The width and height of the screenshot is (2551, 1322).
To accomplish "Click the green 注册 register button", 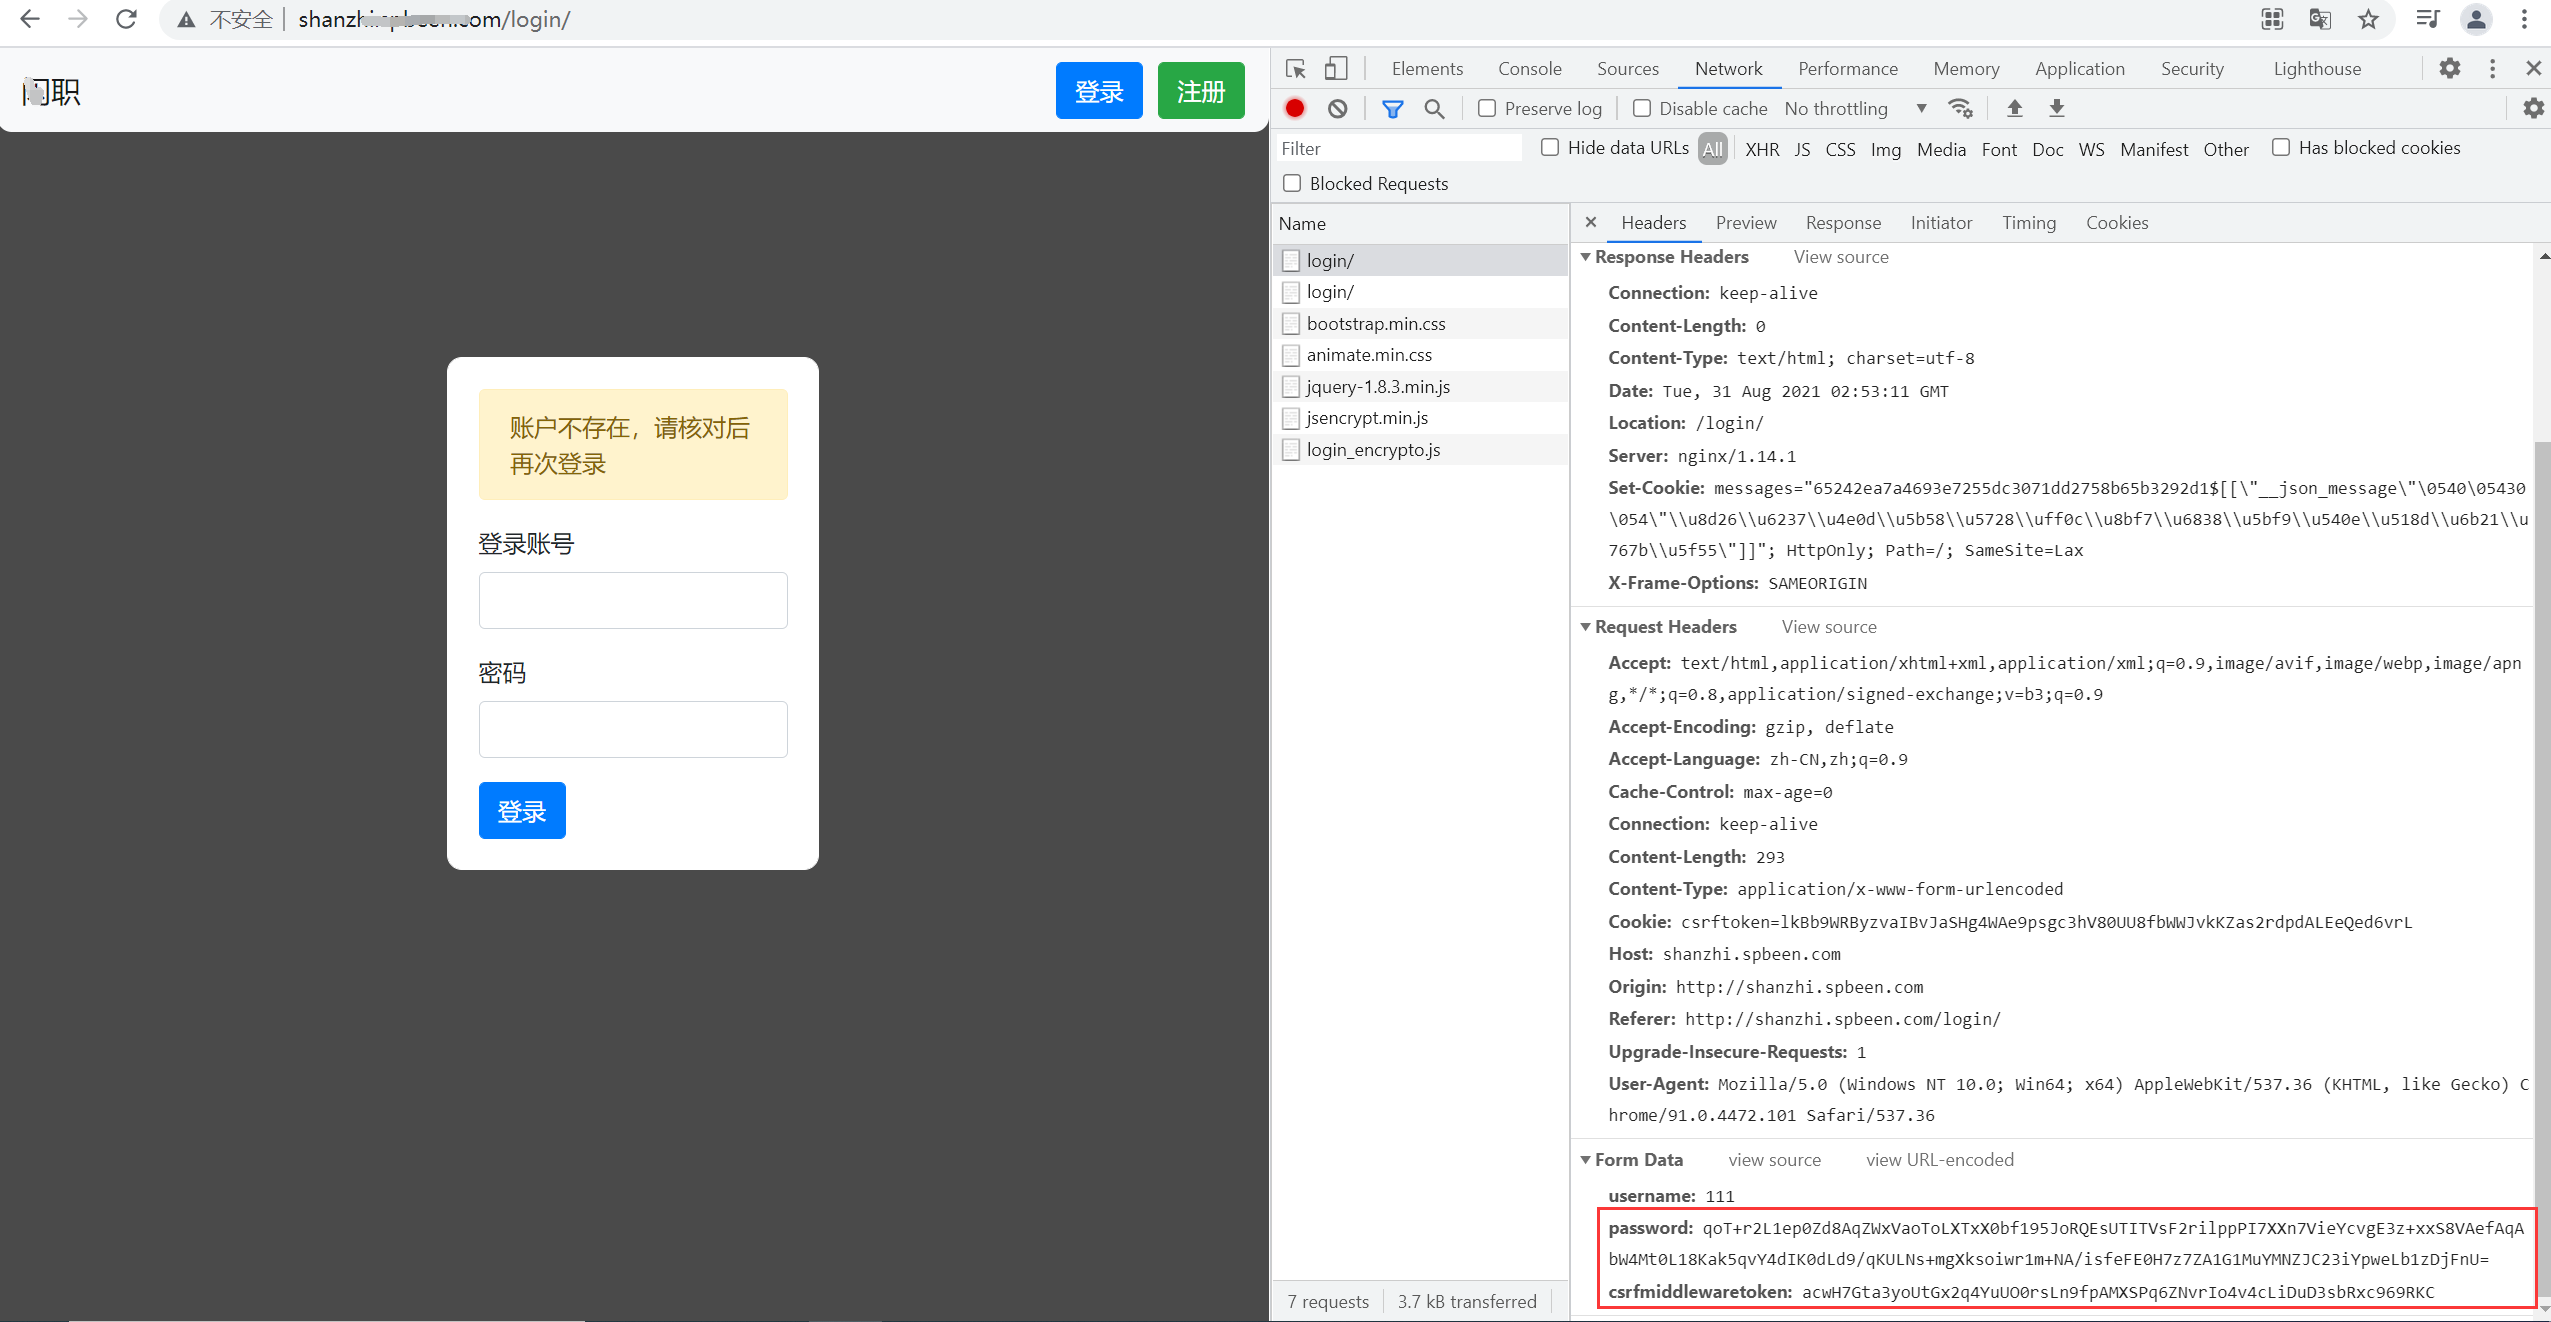I will tap(1200, 91).
